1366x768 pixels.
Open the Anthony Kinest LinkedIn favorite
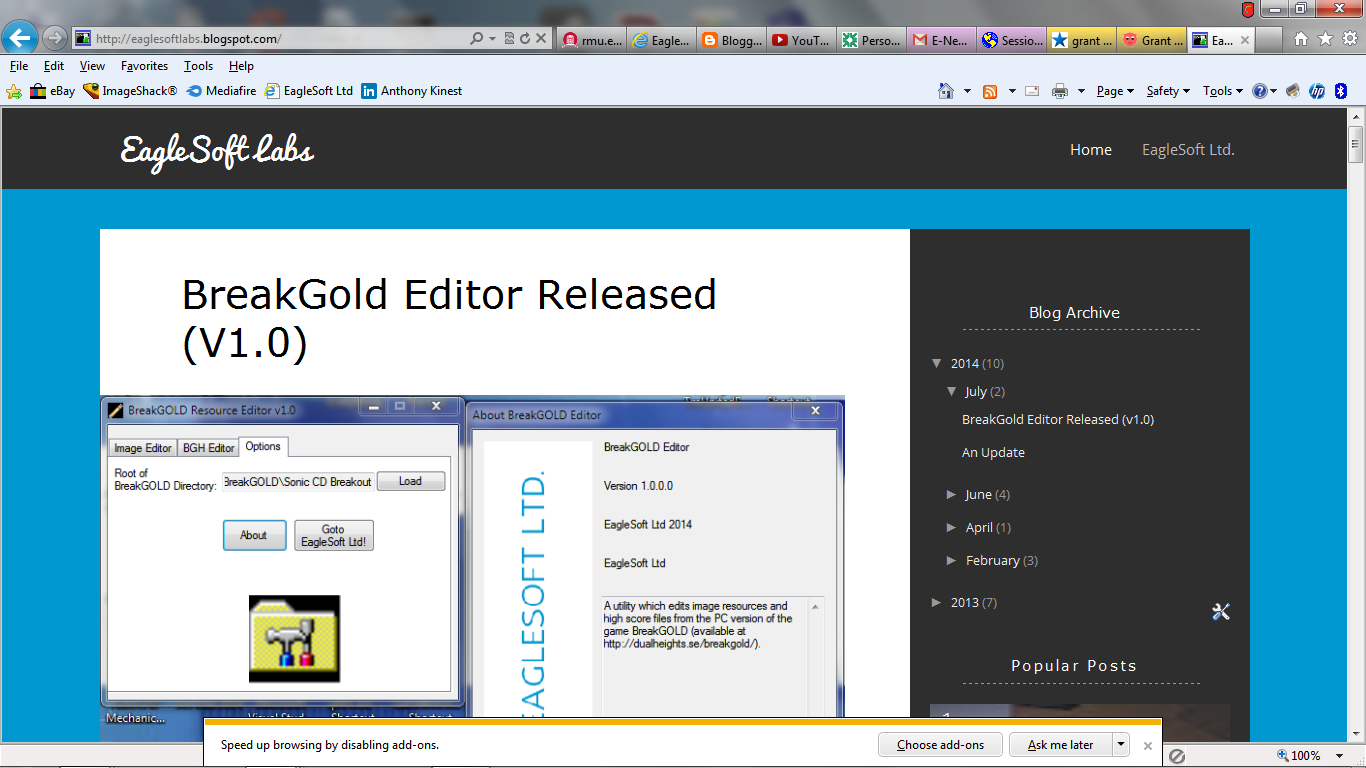pyautogui.click(x=412, y=91)
